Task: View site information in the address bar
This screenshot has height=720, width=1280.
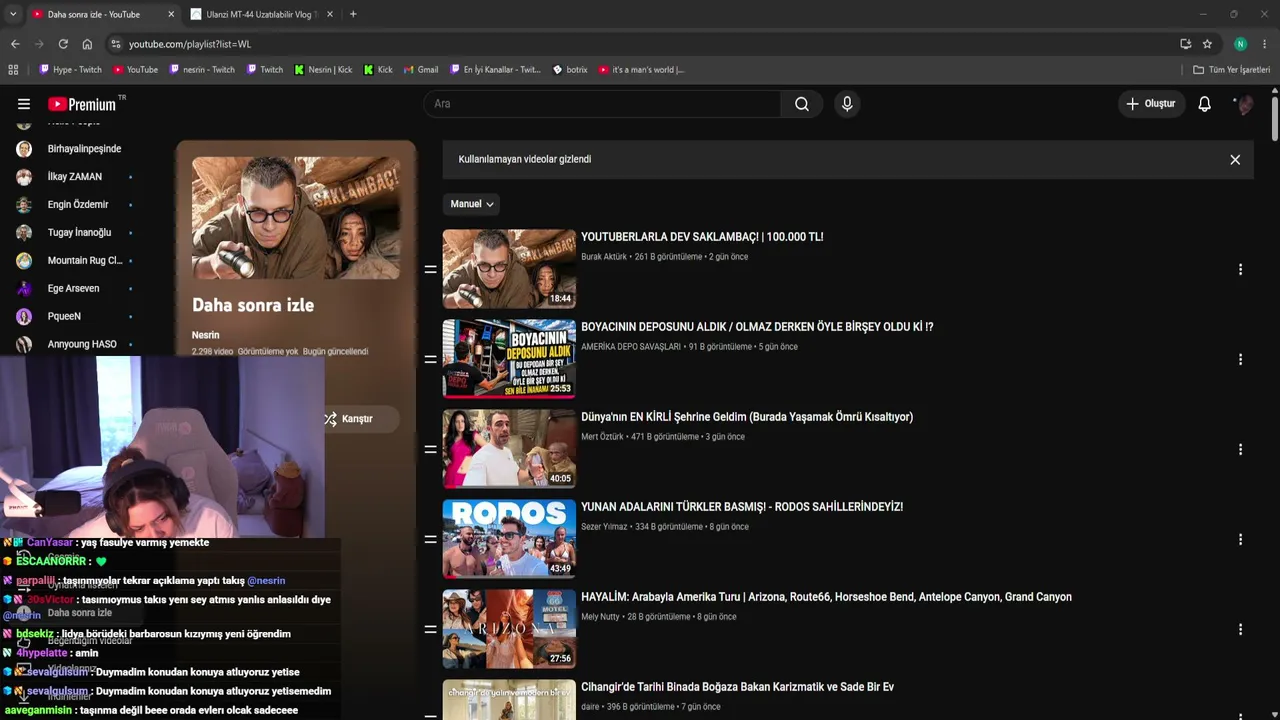Action: click(x=116, y=44)
